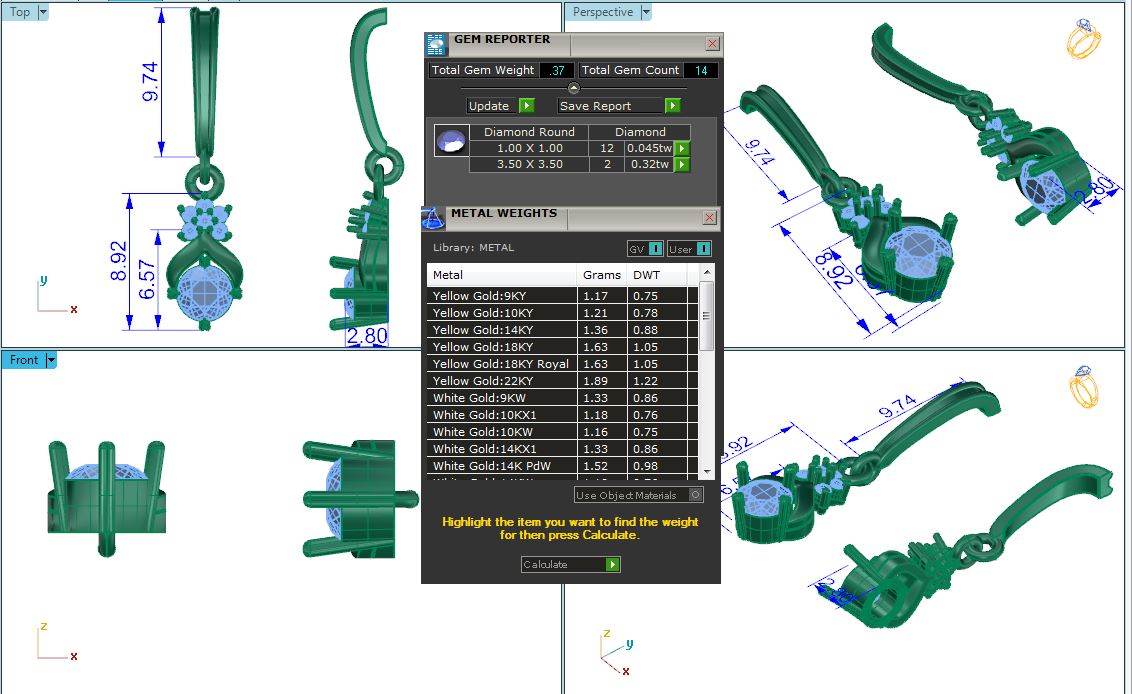Enable Use Object Materials option
1132x694 pixels.
click(696, 495)
